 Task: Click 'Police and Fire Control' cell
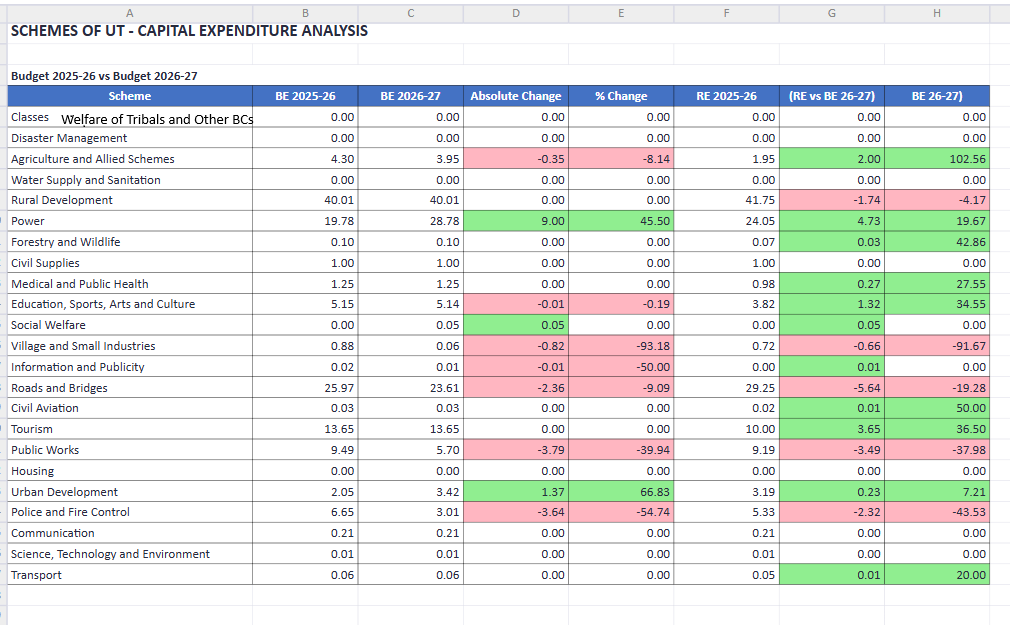129,512
